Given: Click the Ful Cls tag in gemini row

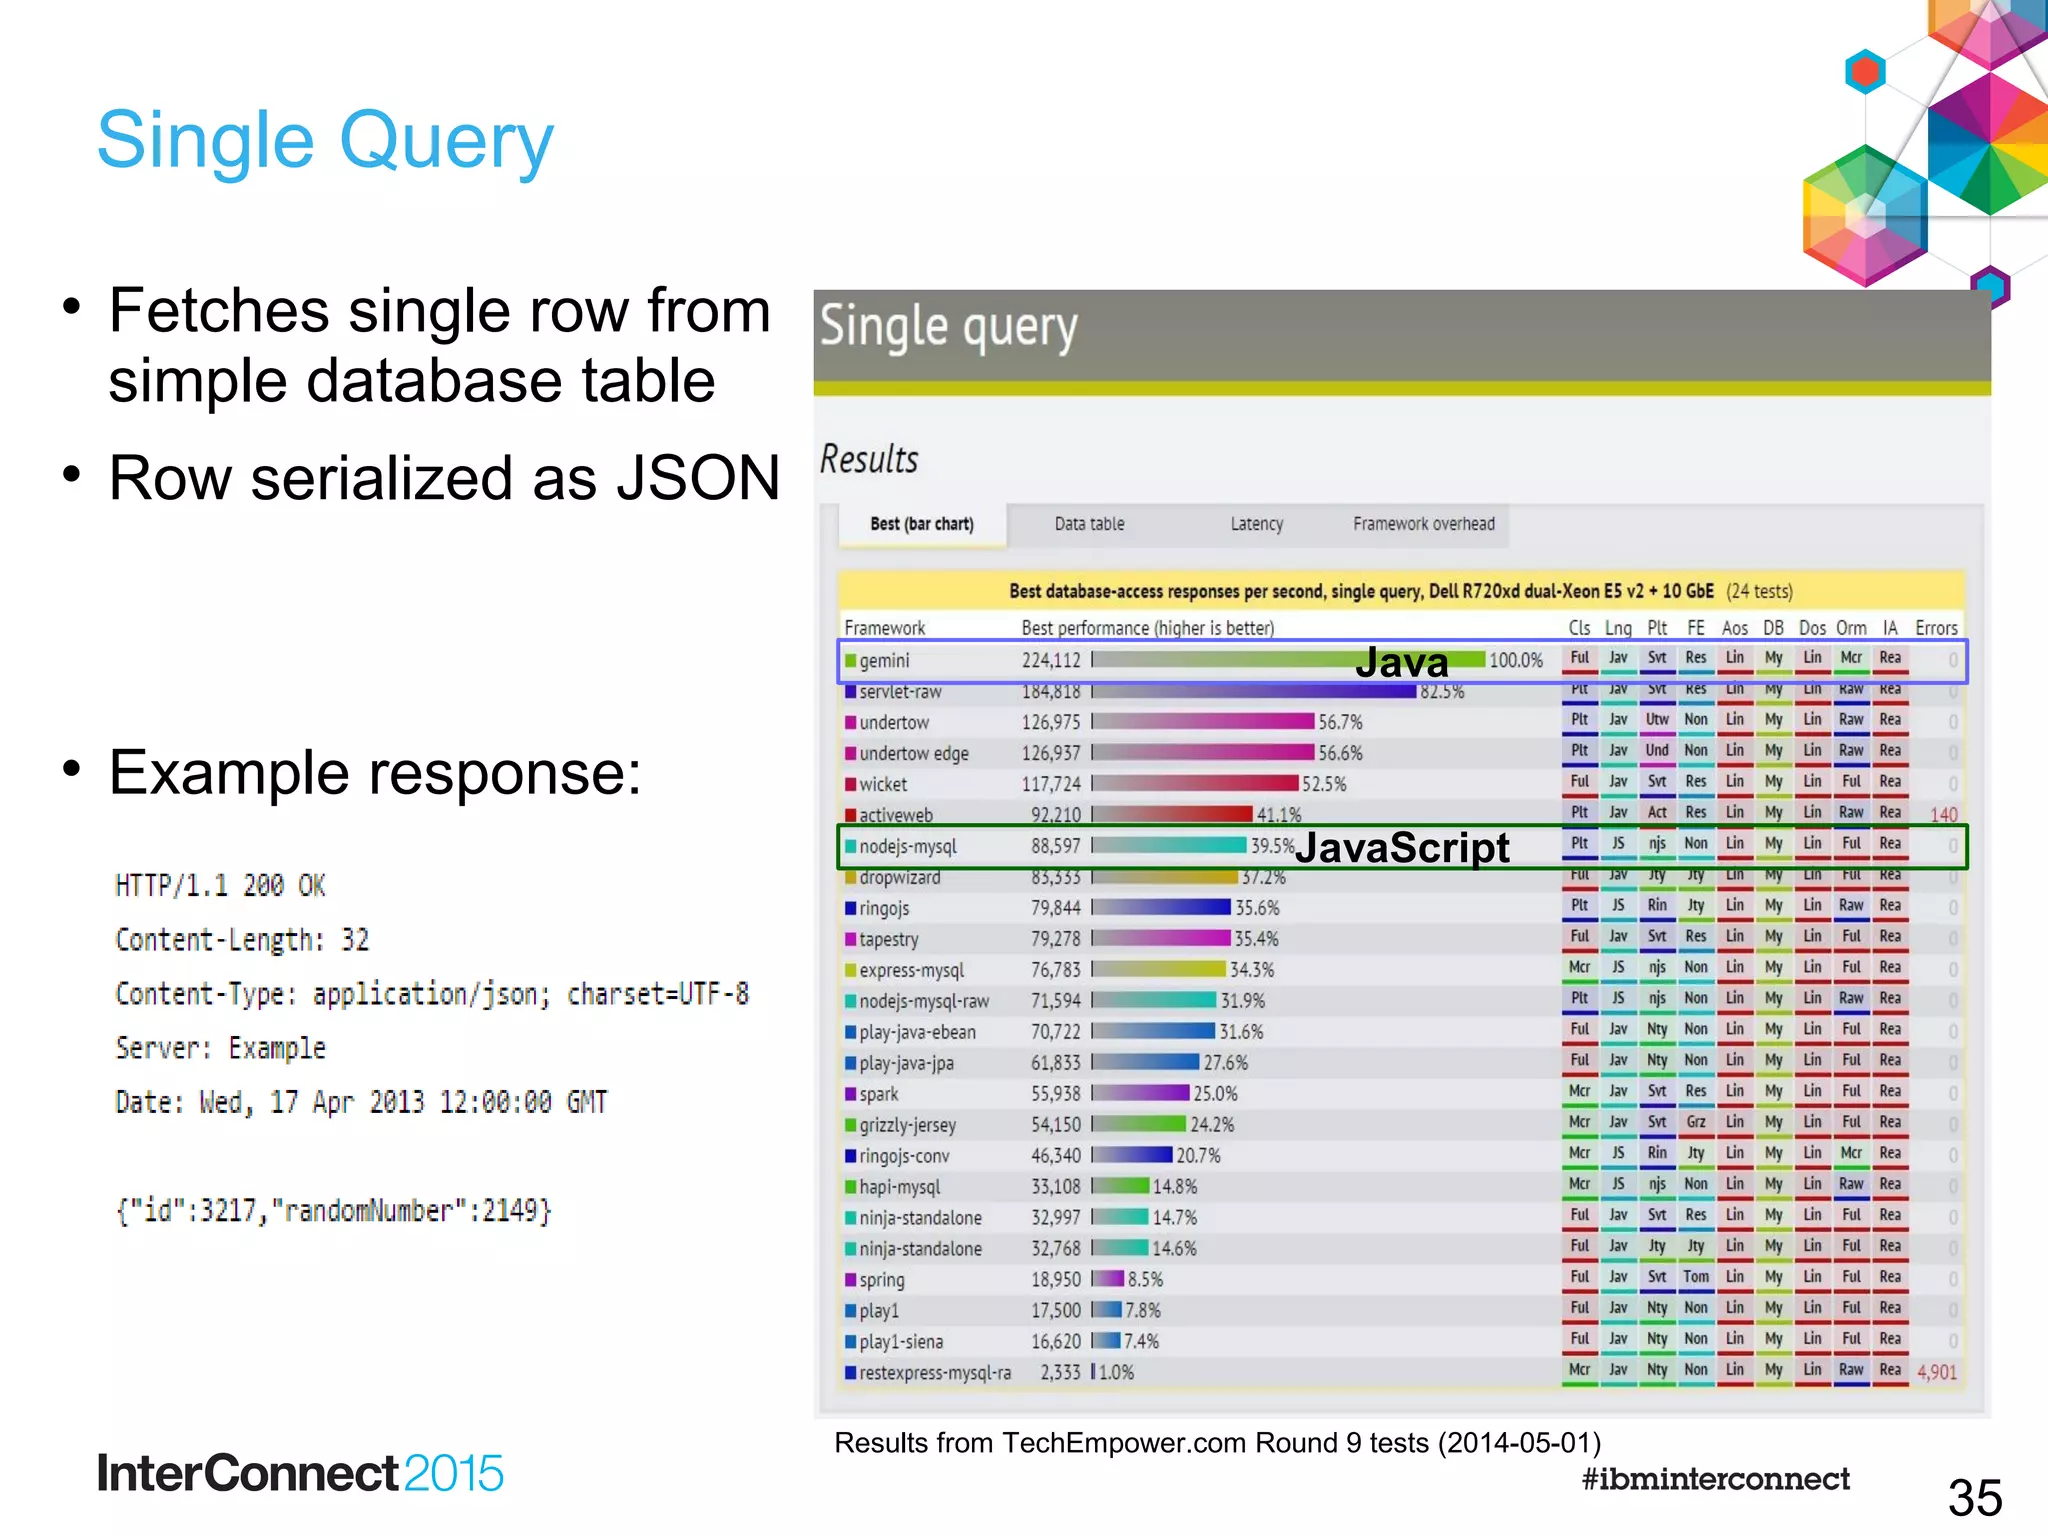Looking at the screenshot, I should pyautogui.click(x=1579, y=659).
